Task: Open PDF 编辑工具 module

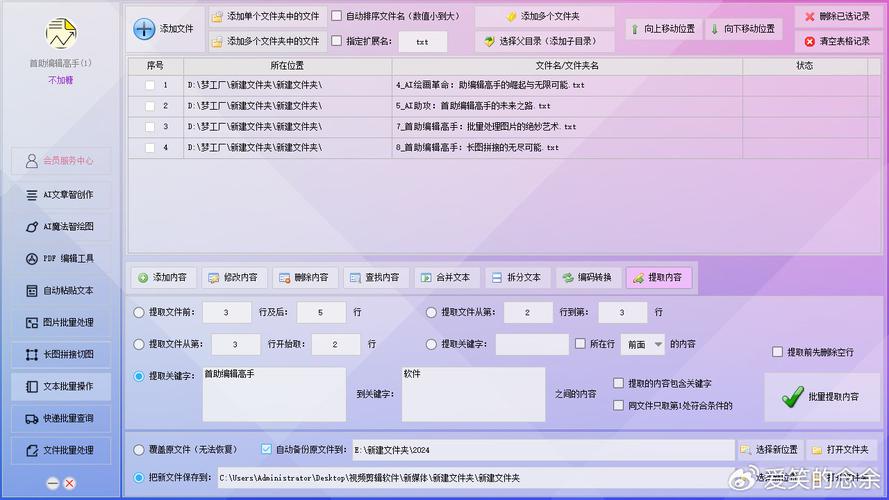Action: click(x=61, y=259)
